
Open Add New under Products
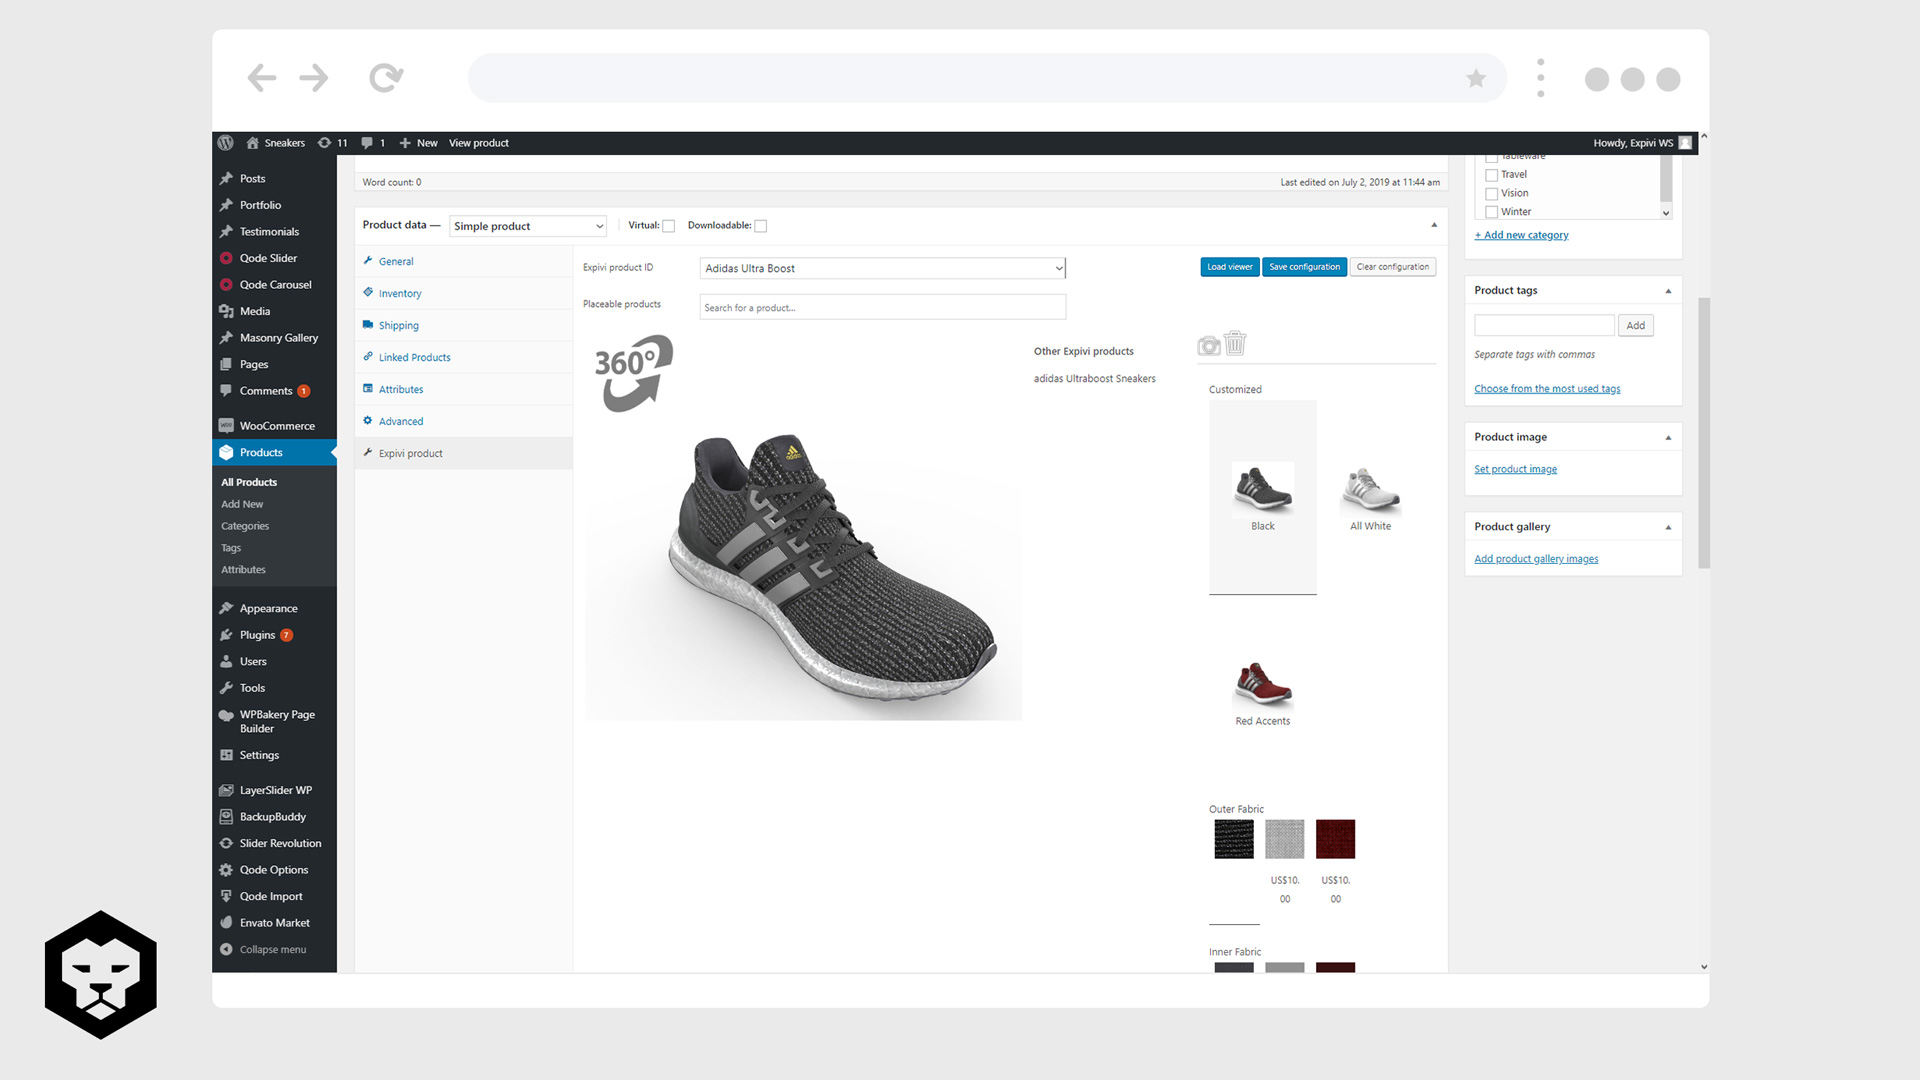coord(242,504)
